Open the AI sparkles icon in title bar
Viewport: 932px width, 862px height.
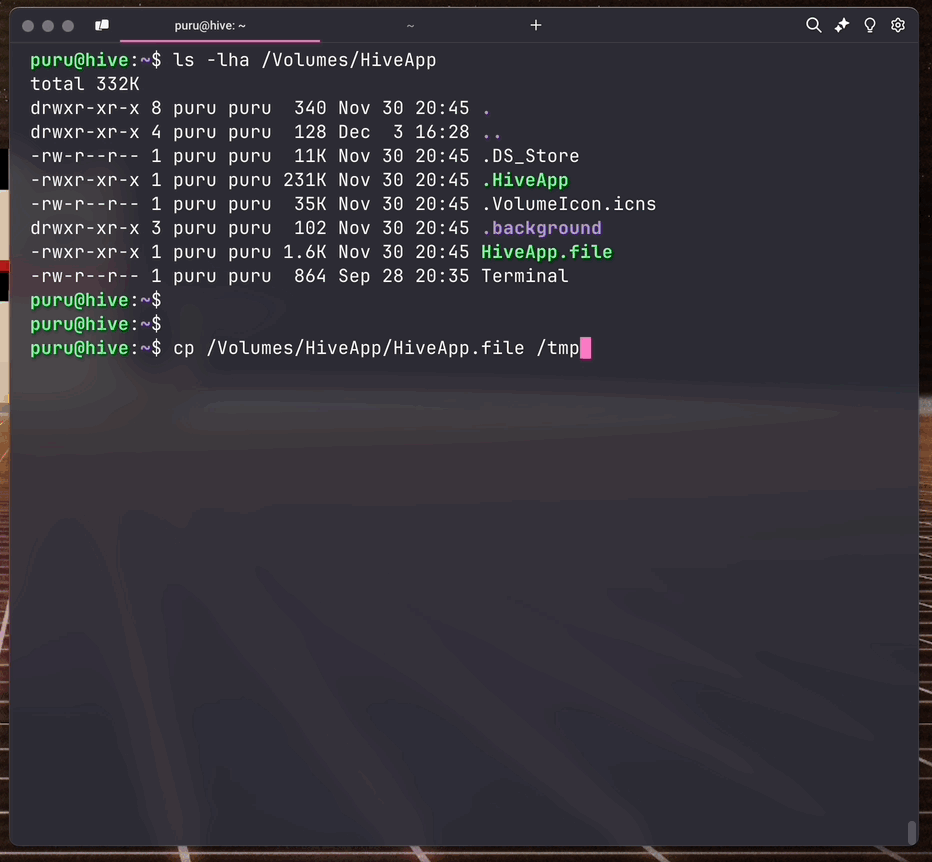tap(842, 25)
